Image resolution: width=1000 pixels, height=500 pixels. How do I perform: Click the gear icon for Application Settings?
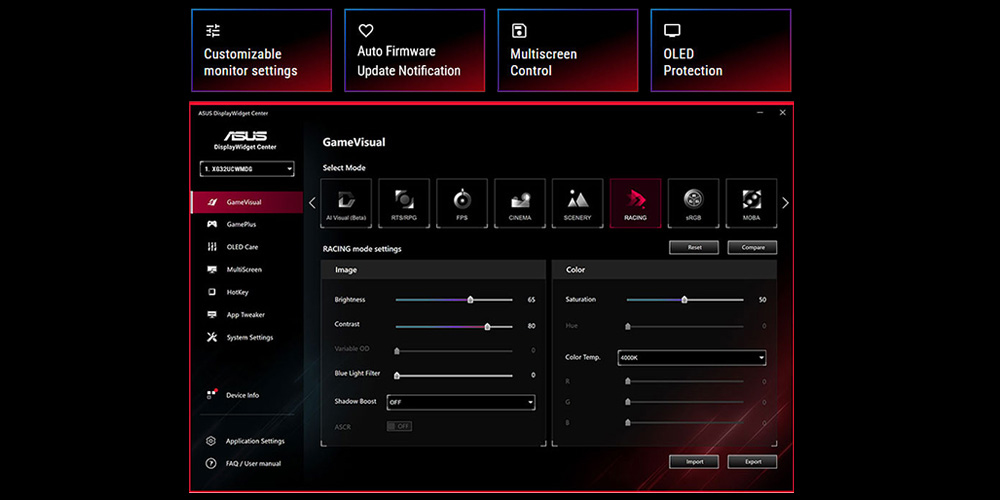[211, 441]
